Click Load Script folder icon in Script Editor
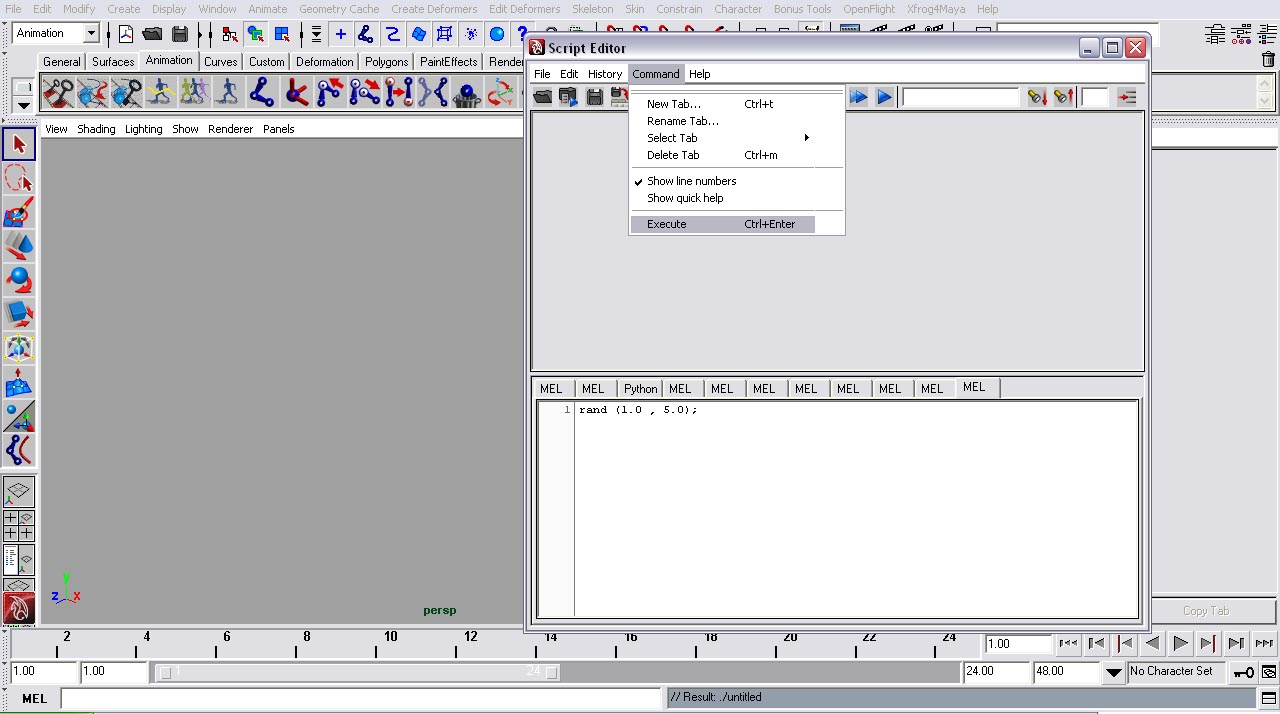 point(542,97)
